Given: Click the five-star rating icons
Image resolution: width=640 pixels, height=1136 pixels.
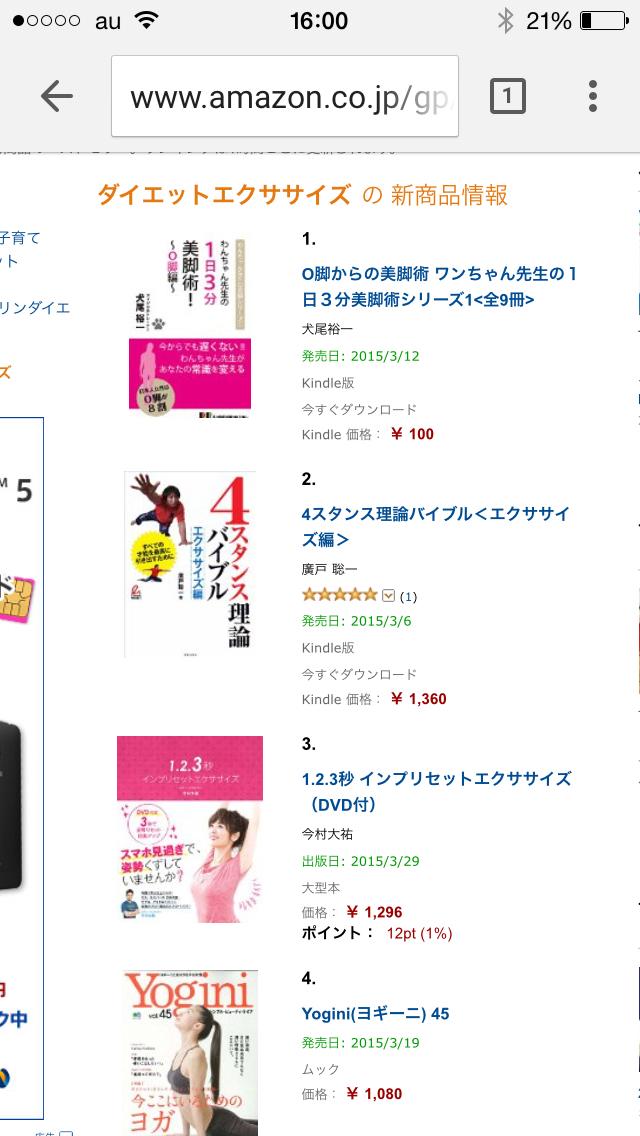Looking at the screenshot, I should (339, 595).
